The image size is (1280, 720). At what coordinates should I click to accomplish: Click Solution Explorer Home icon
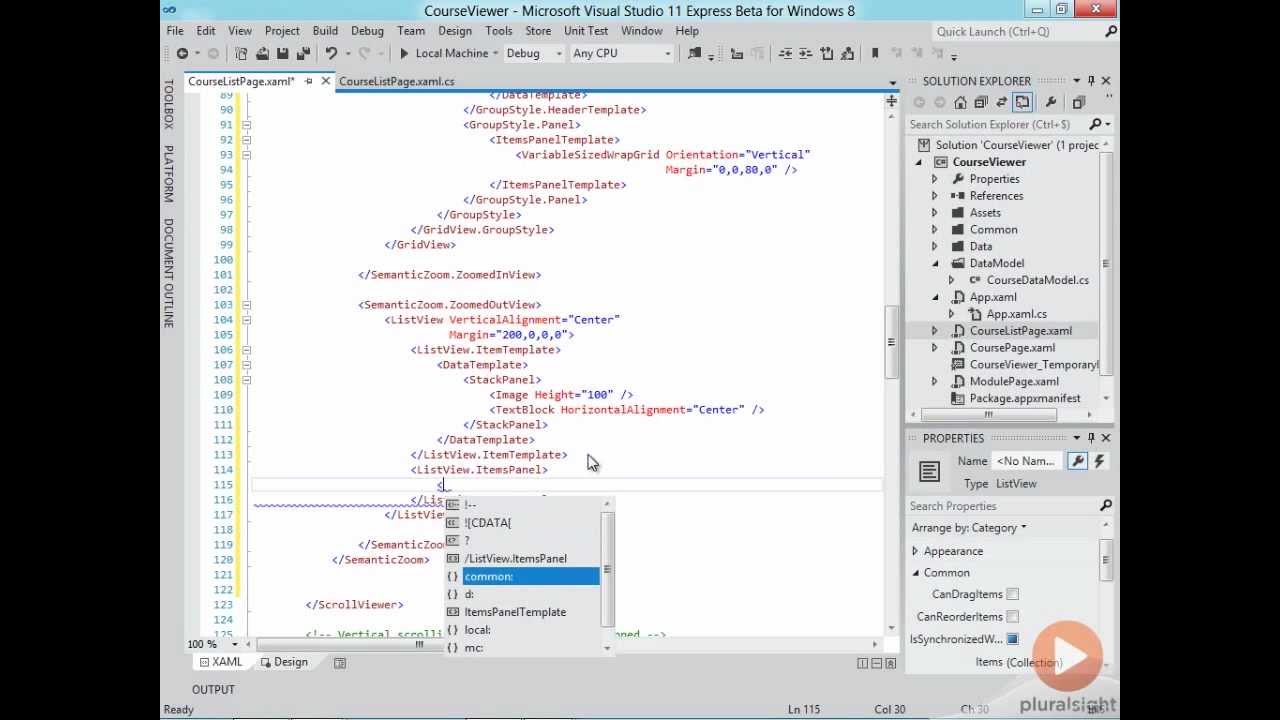coord(960,102)
